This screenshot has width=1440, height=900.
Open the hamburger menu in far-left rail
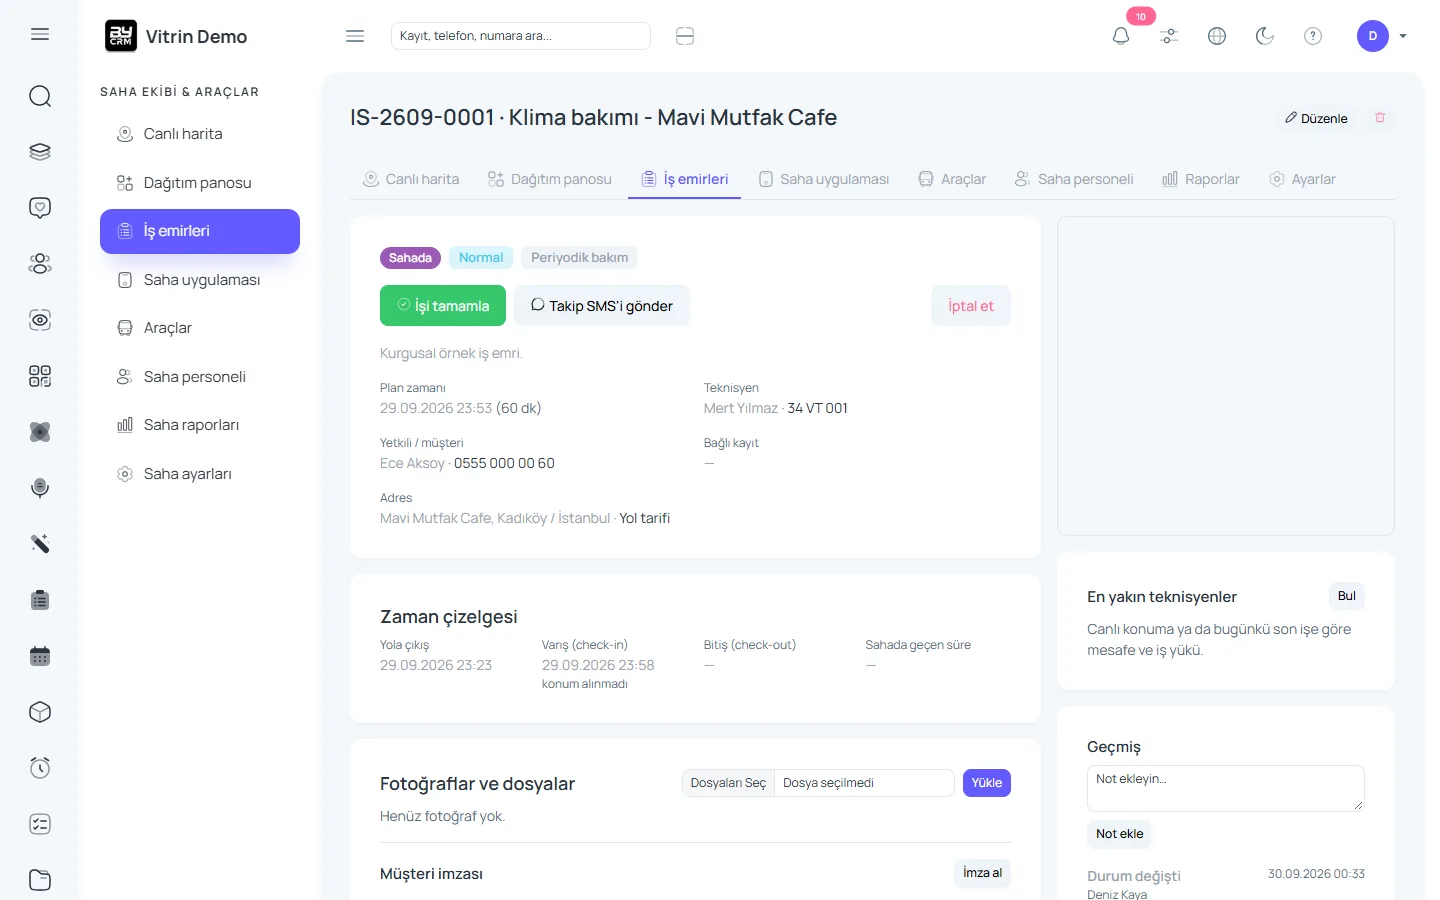pyautogui.click(x=40, y=35)
